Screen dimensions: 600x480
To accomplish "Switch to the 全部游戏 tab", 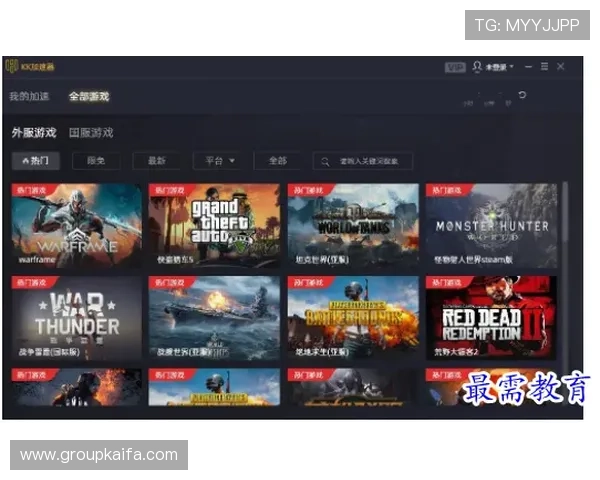I will pos(89,97).
